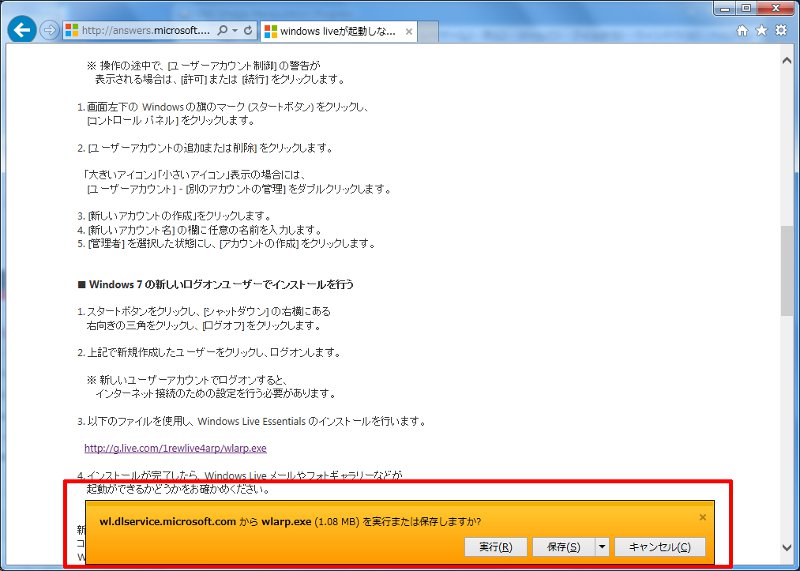This screenshot has width=800, height=571.
Task: Click the 'Windows 7 の新しいログオンユーザー' heading
Action: (215, 284)
